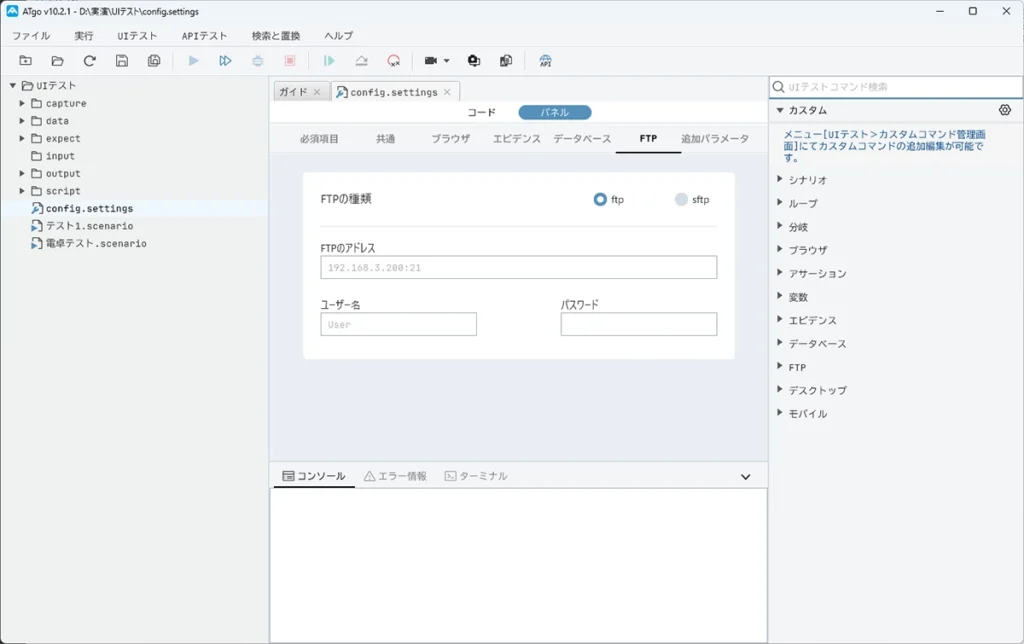Expand the output folder
Screen dimensions: 1024x644
click(22, 173)
